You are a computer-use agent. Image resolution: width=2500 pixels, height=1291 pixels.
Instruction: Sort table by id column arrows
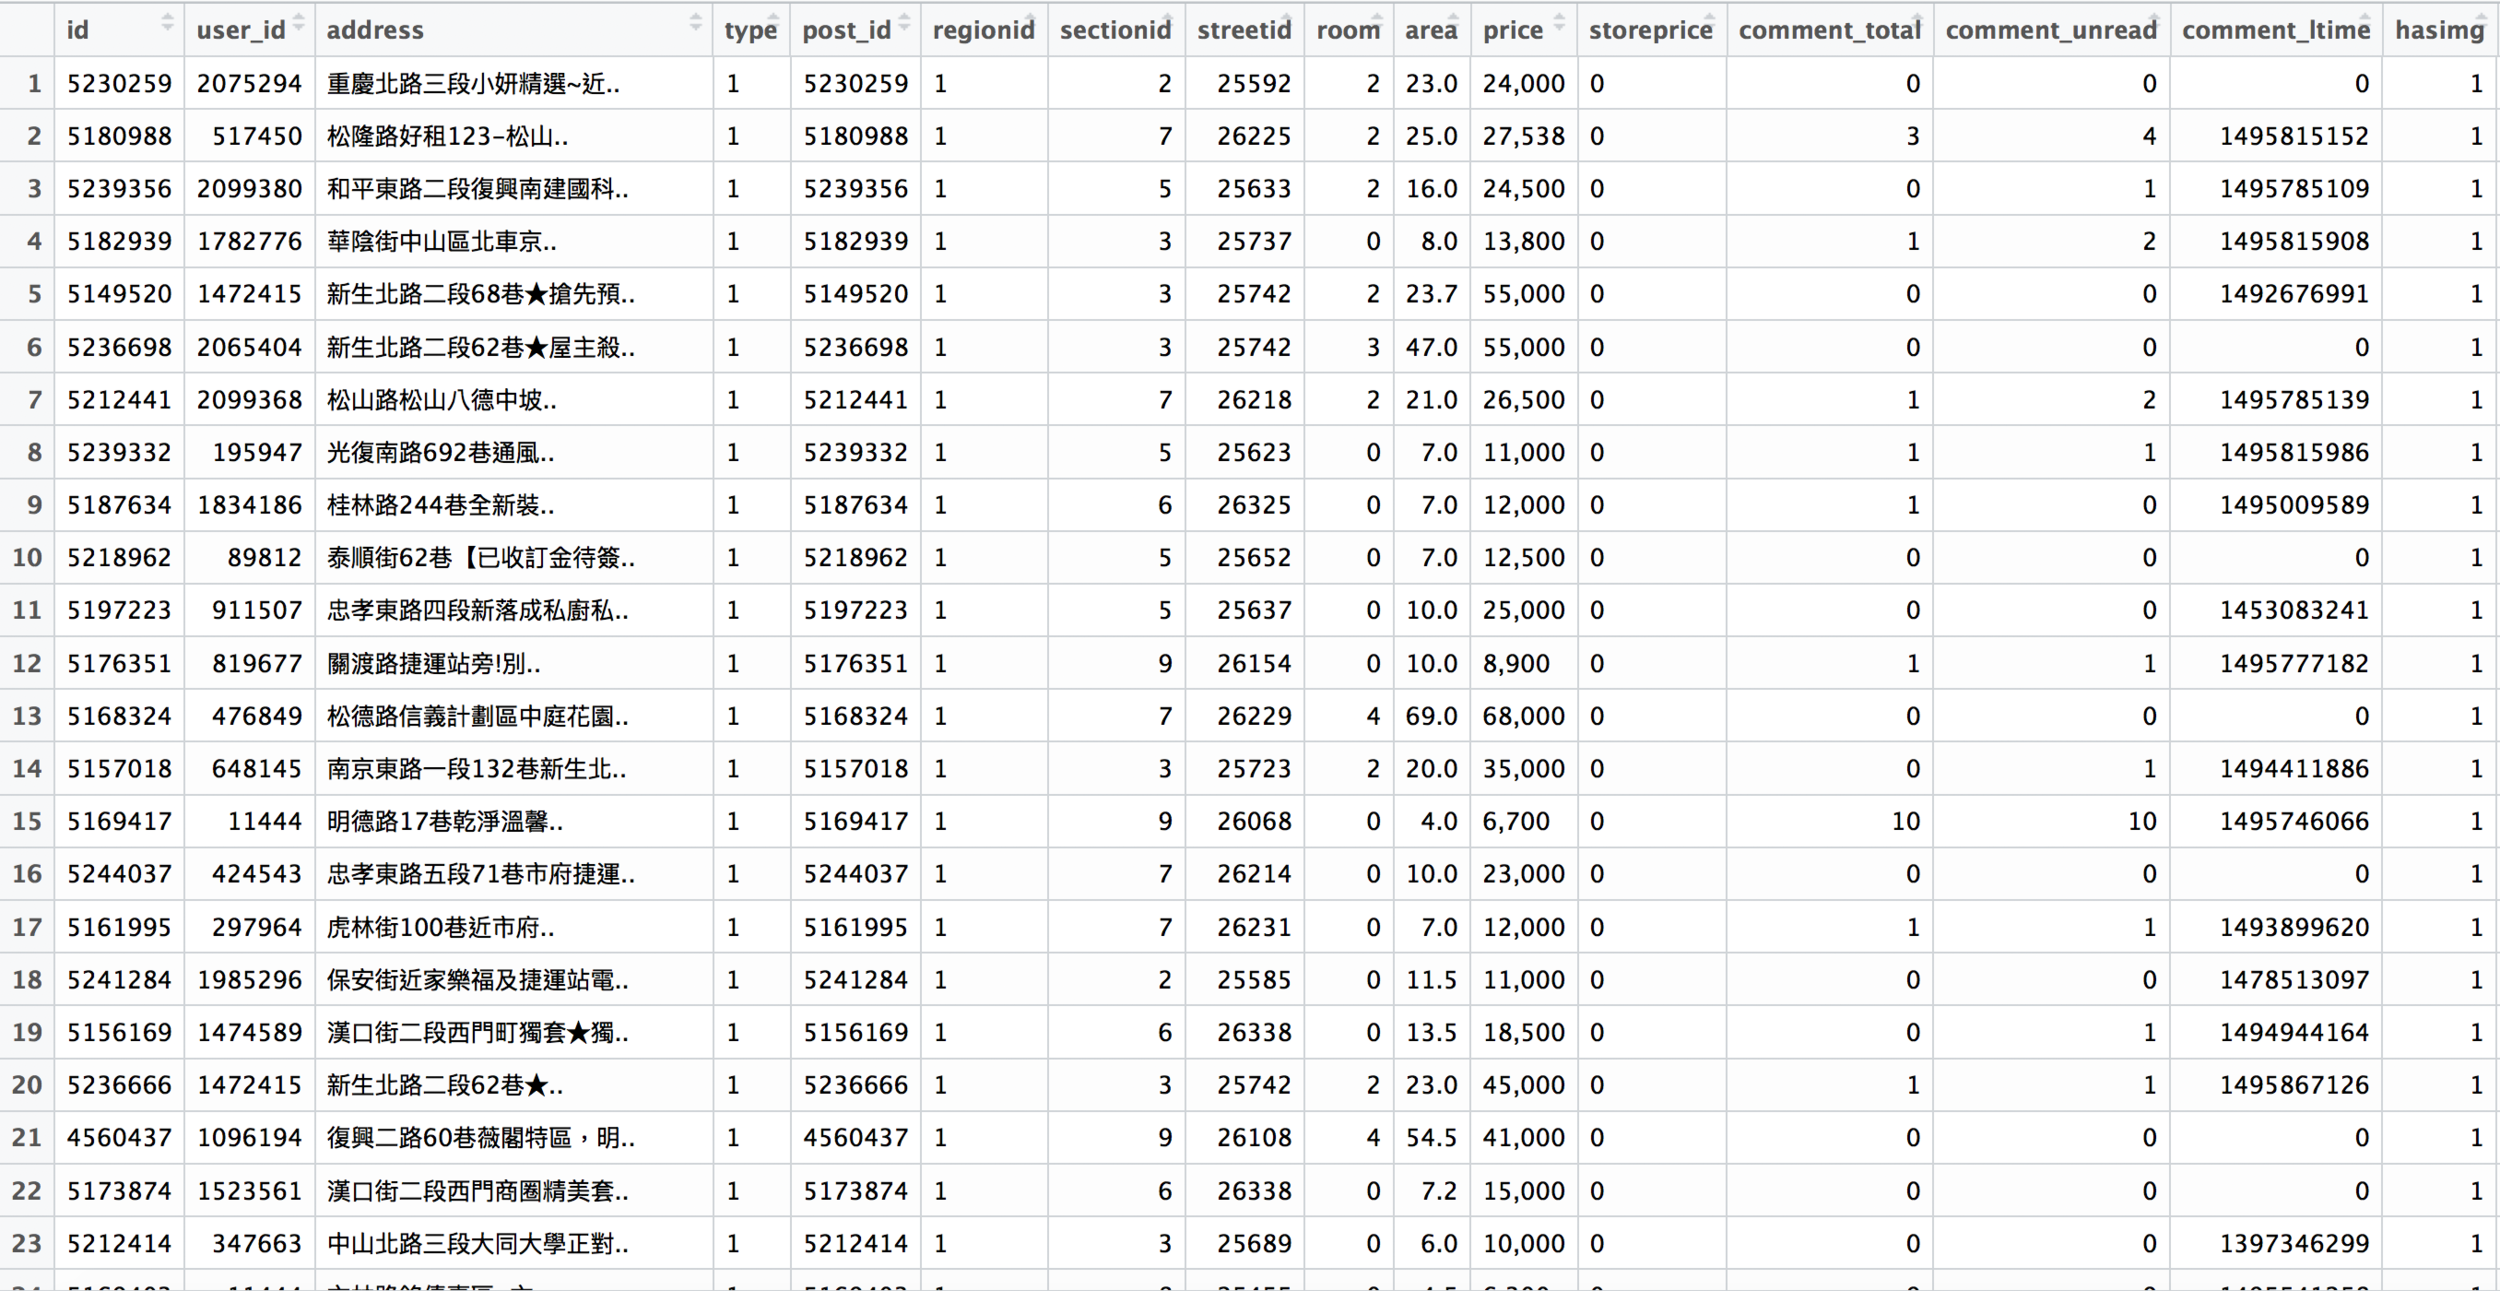coord(167,24)
